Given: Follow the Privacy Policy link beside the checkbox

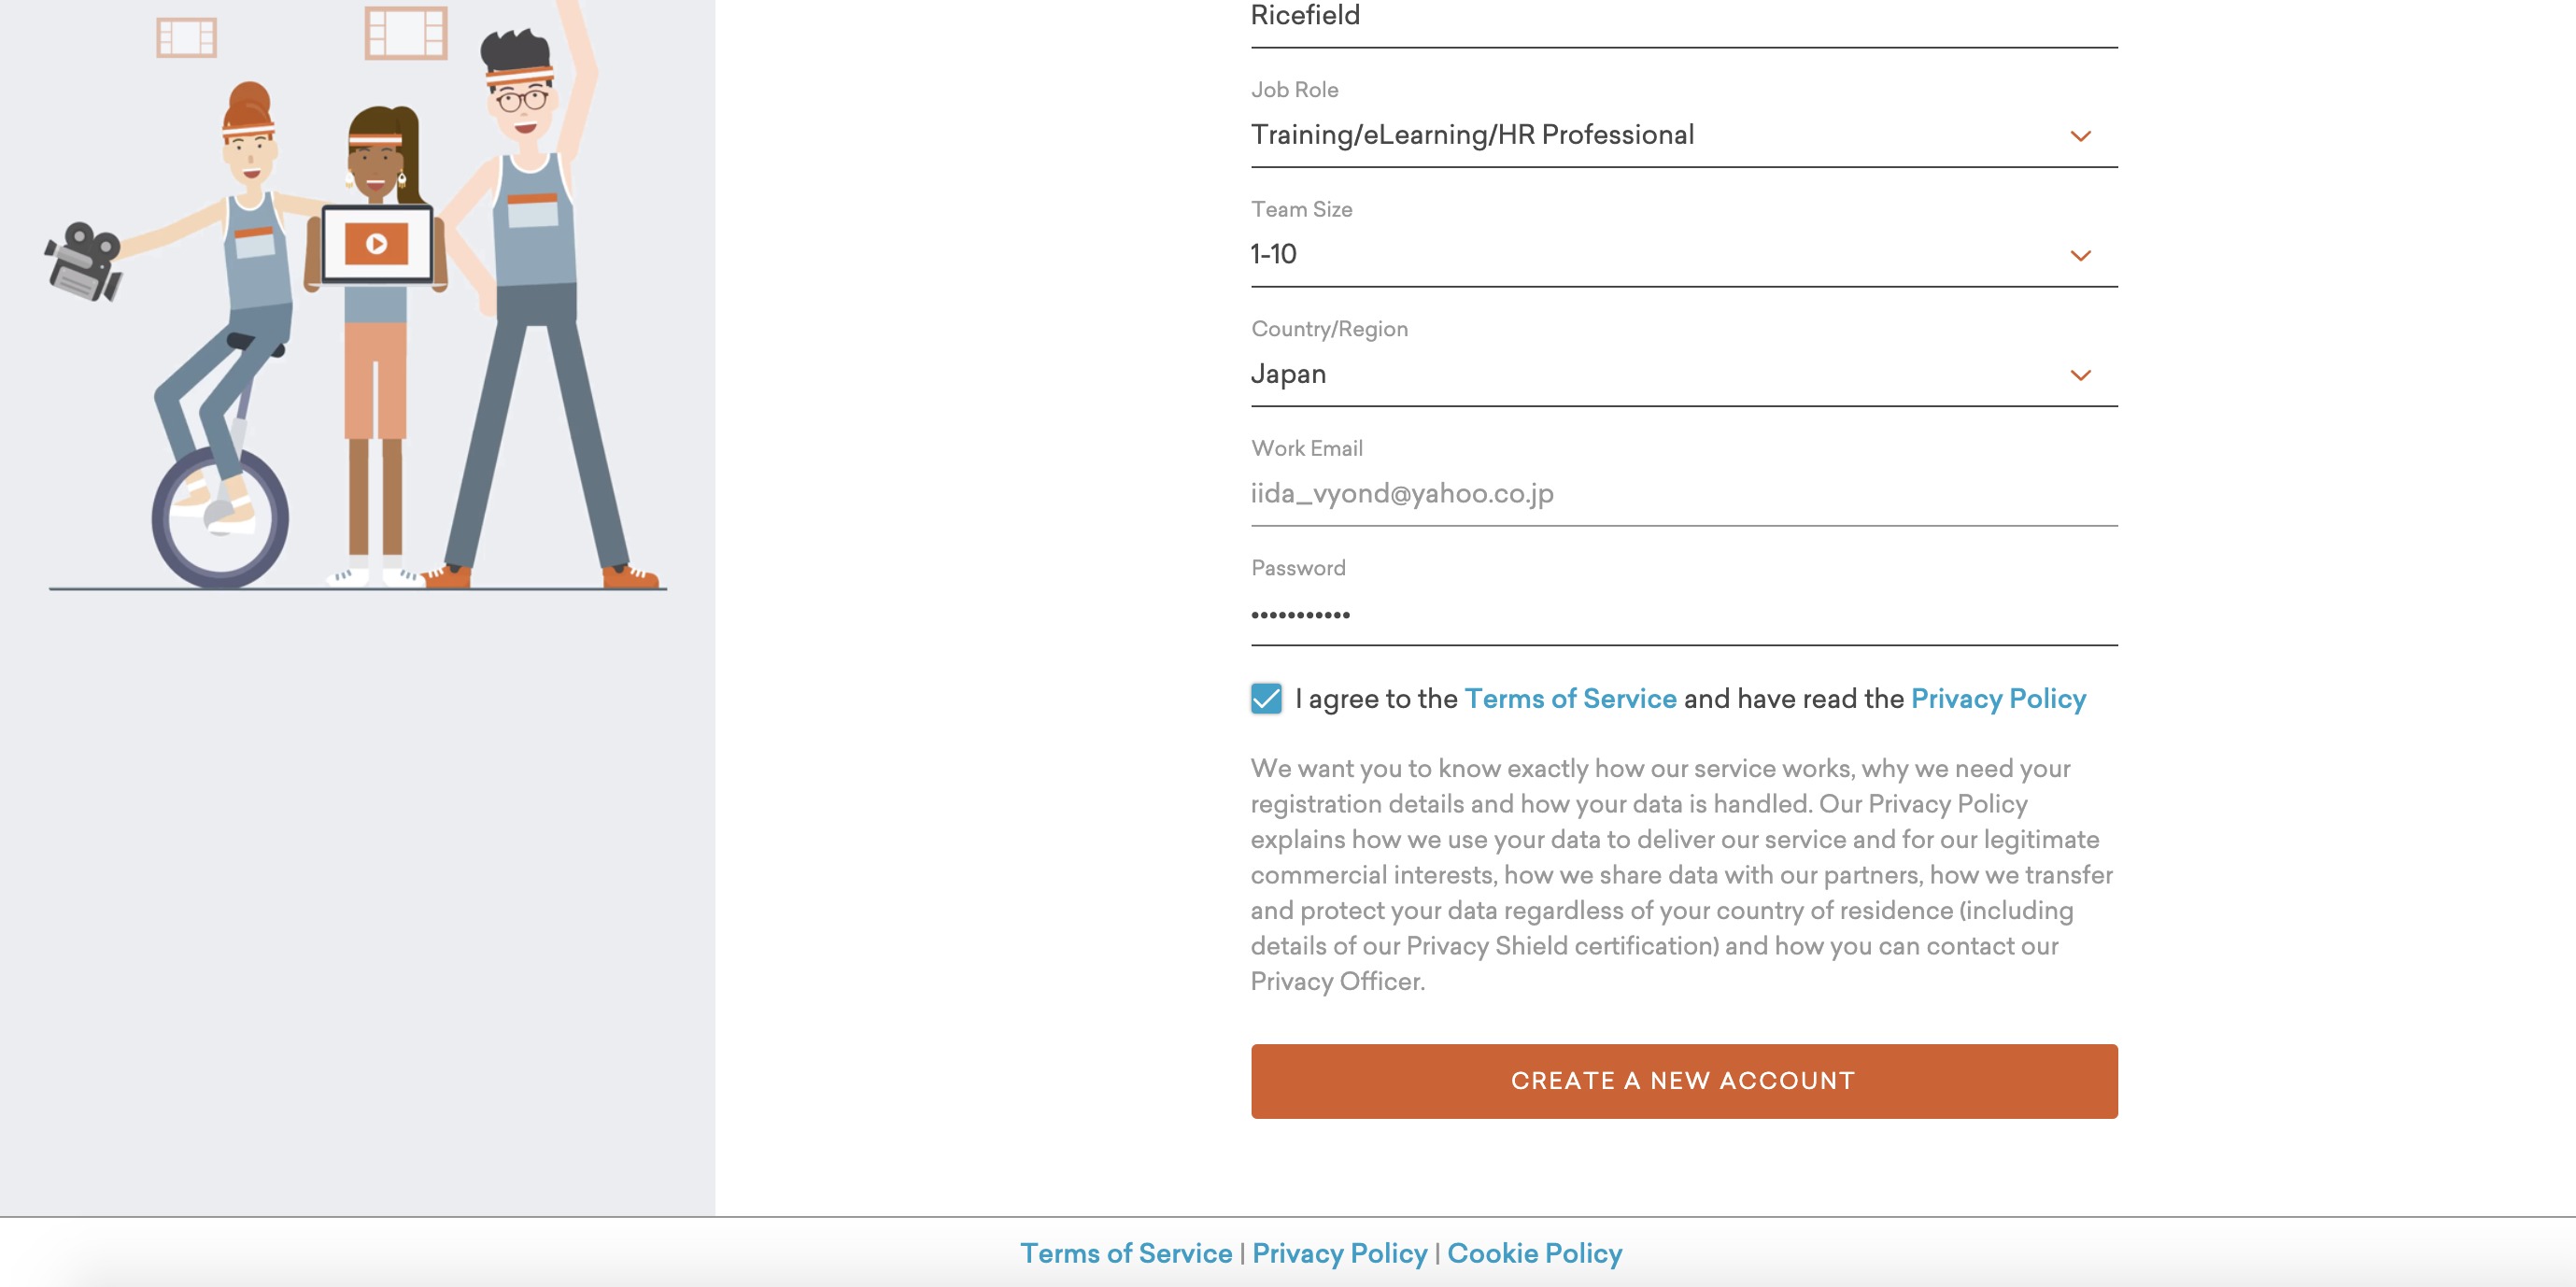Looking at the screenshot, I should click(1998, 698).
